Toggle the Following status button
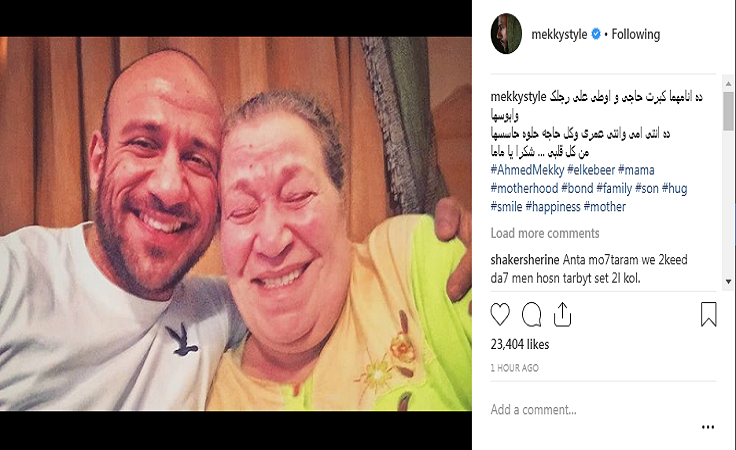The width and height of the screenshot is (736, 450). pos(636,34)
